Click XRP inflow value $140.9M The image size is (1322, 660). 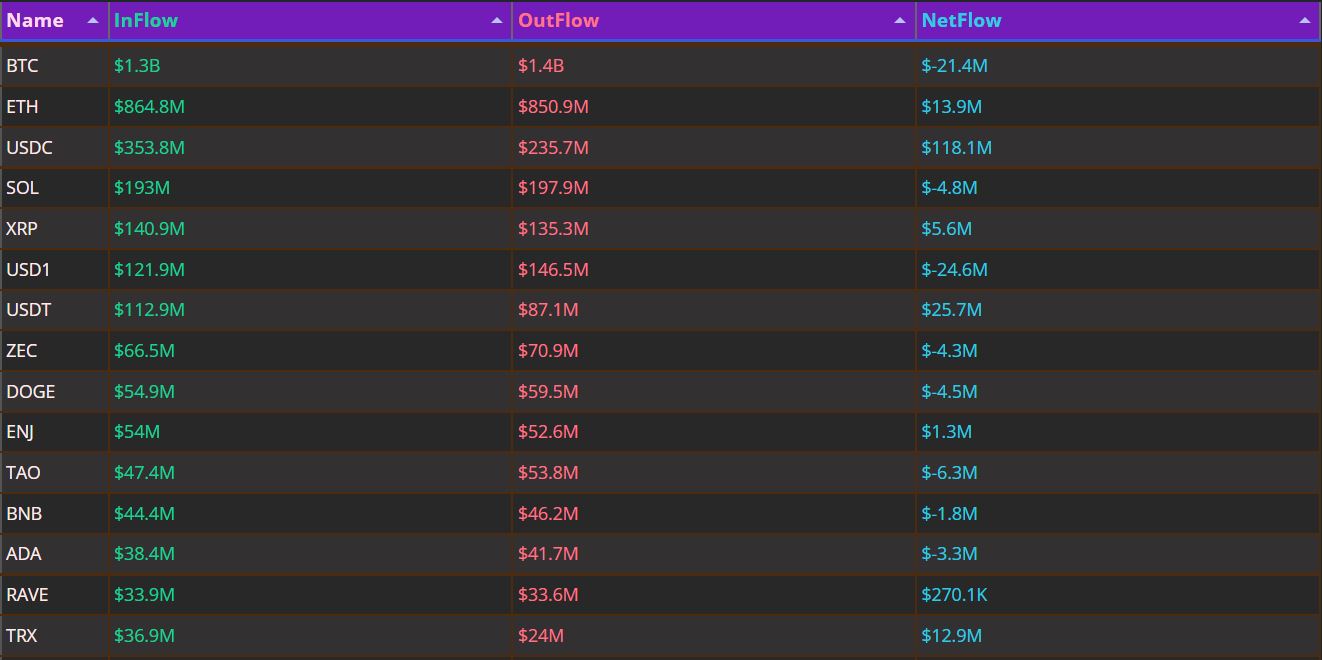coord(149,229)
